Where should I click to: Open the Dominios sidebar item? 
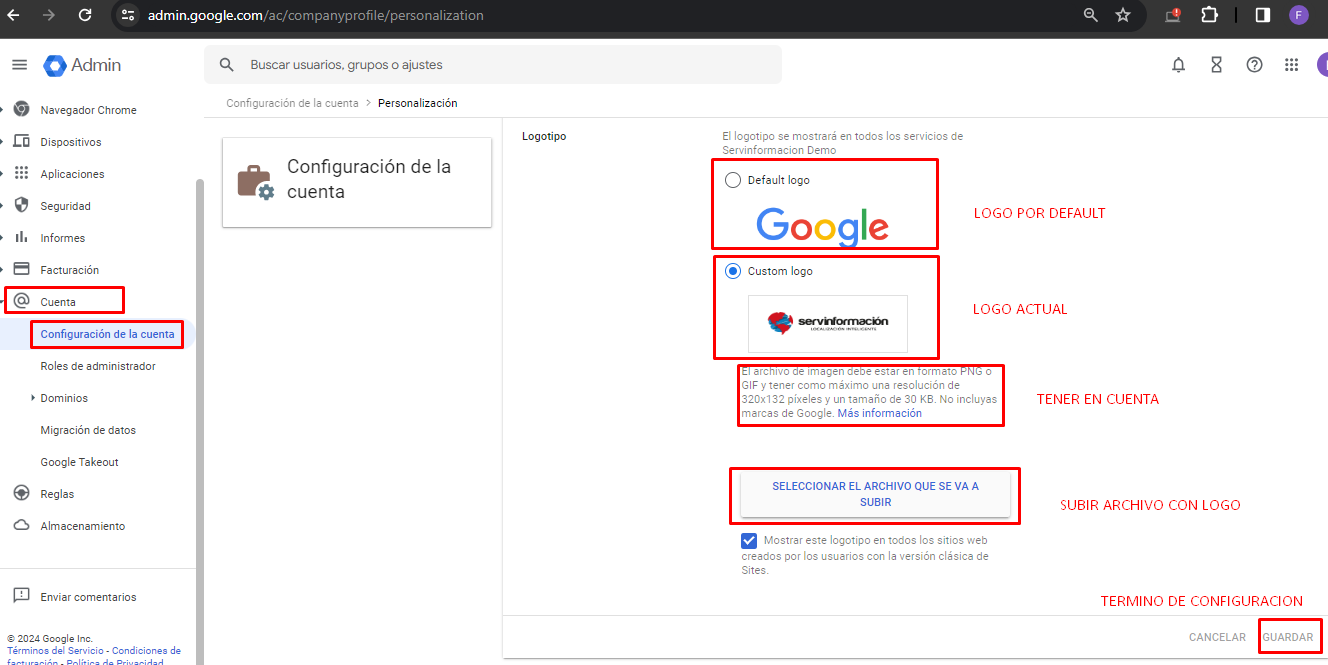pos(64,398)
